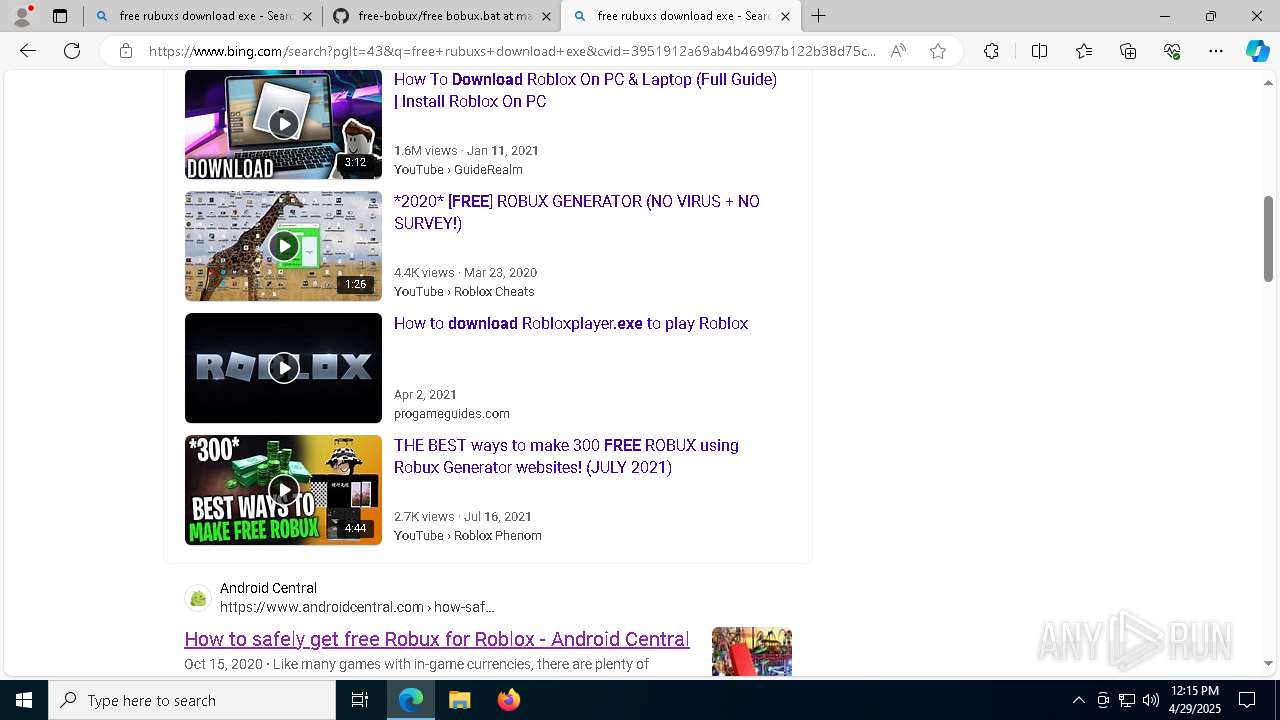The height and width of the screenshot is (720, 1280).
Task: Close the active Bing search tab
Action: pyautogui.click(x=785, y=16)
